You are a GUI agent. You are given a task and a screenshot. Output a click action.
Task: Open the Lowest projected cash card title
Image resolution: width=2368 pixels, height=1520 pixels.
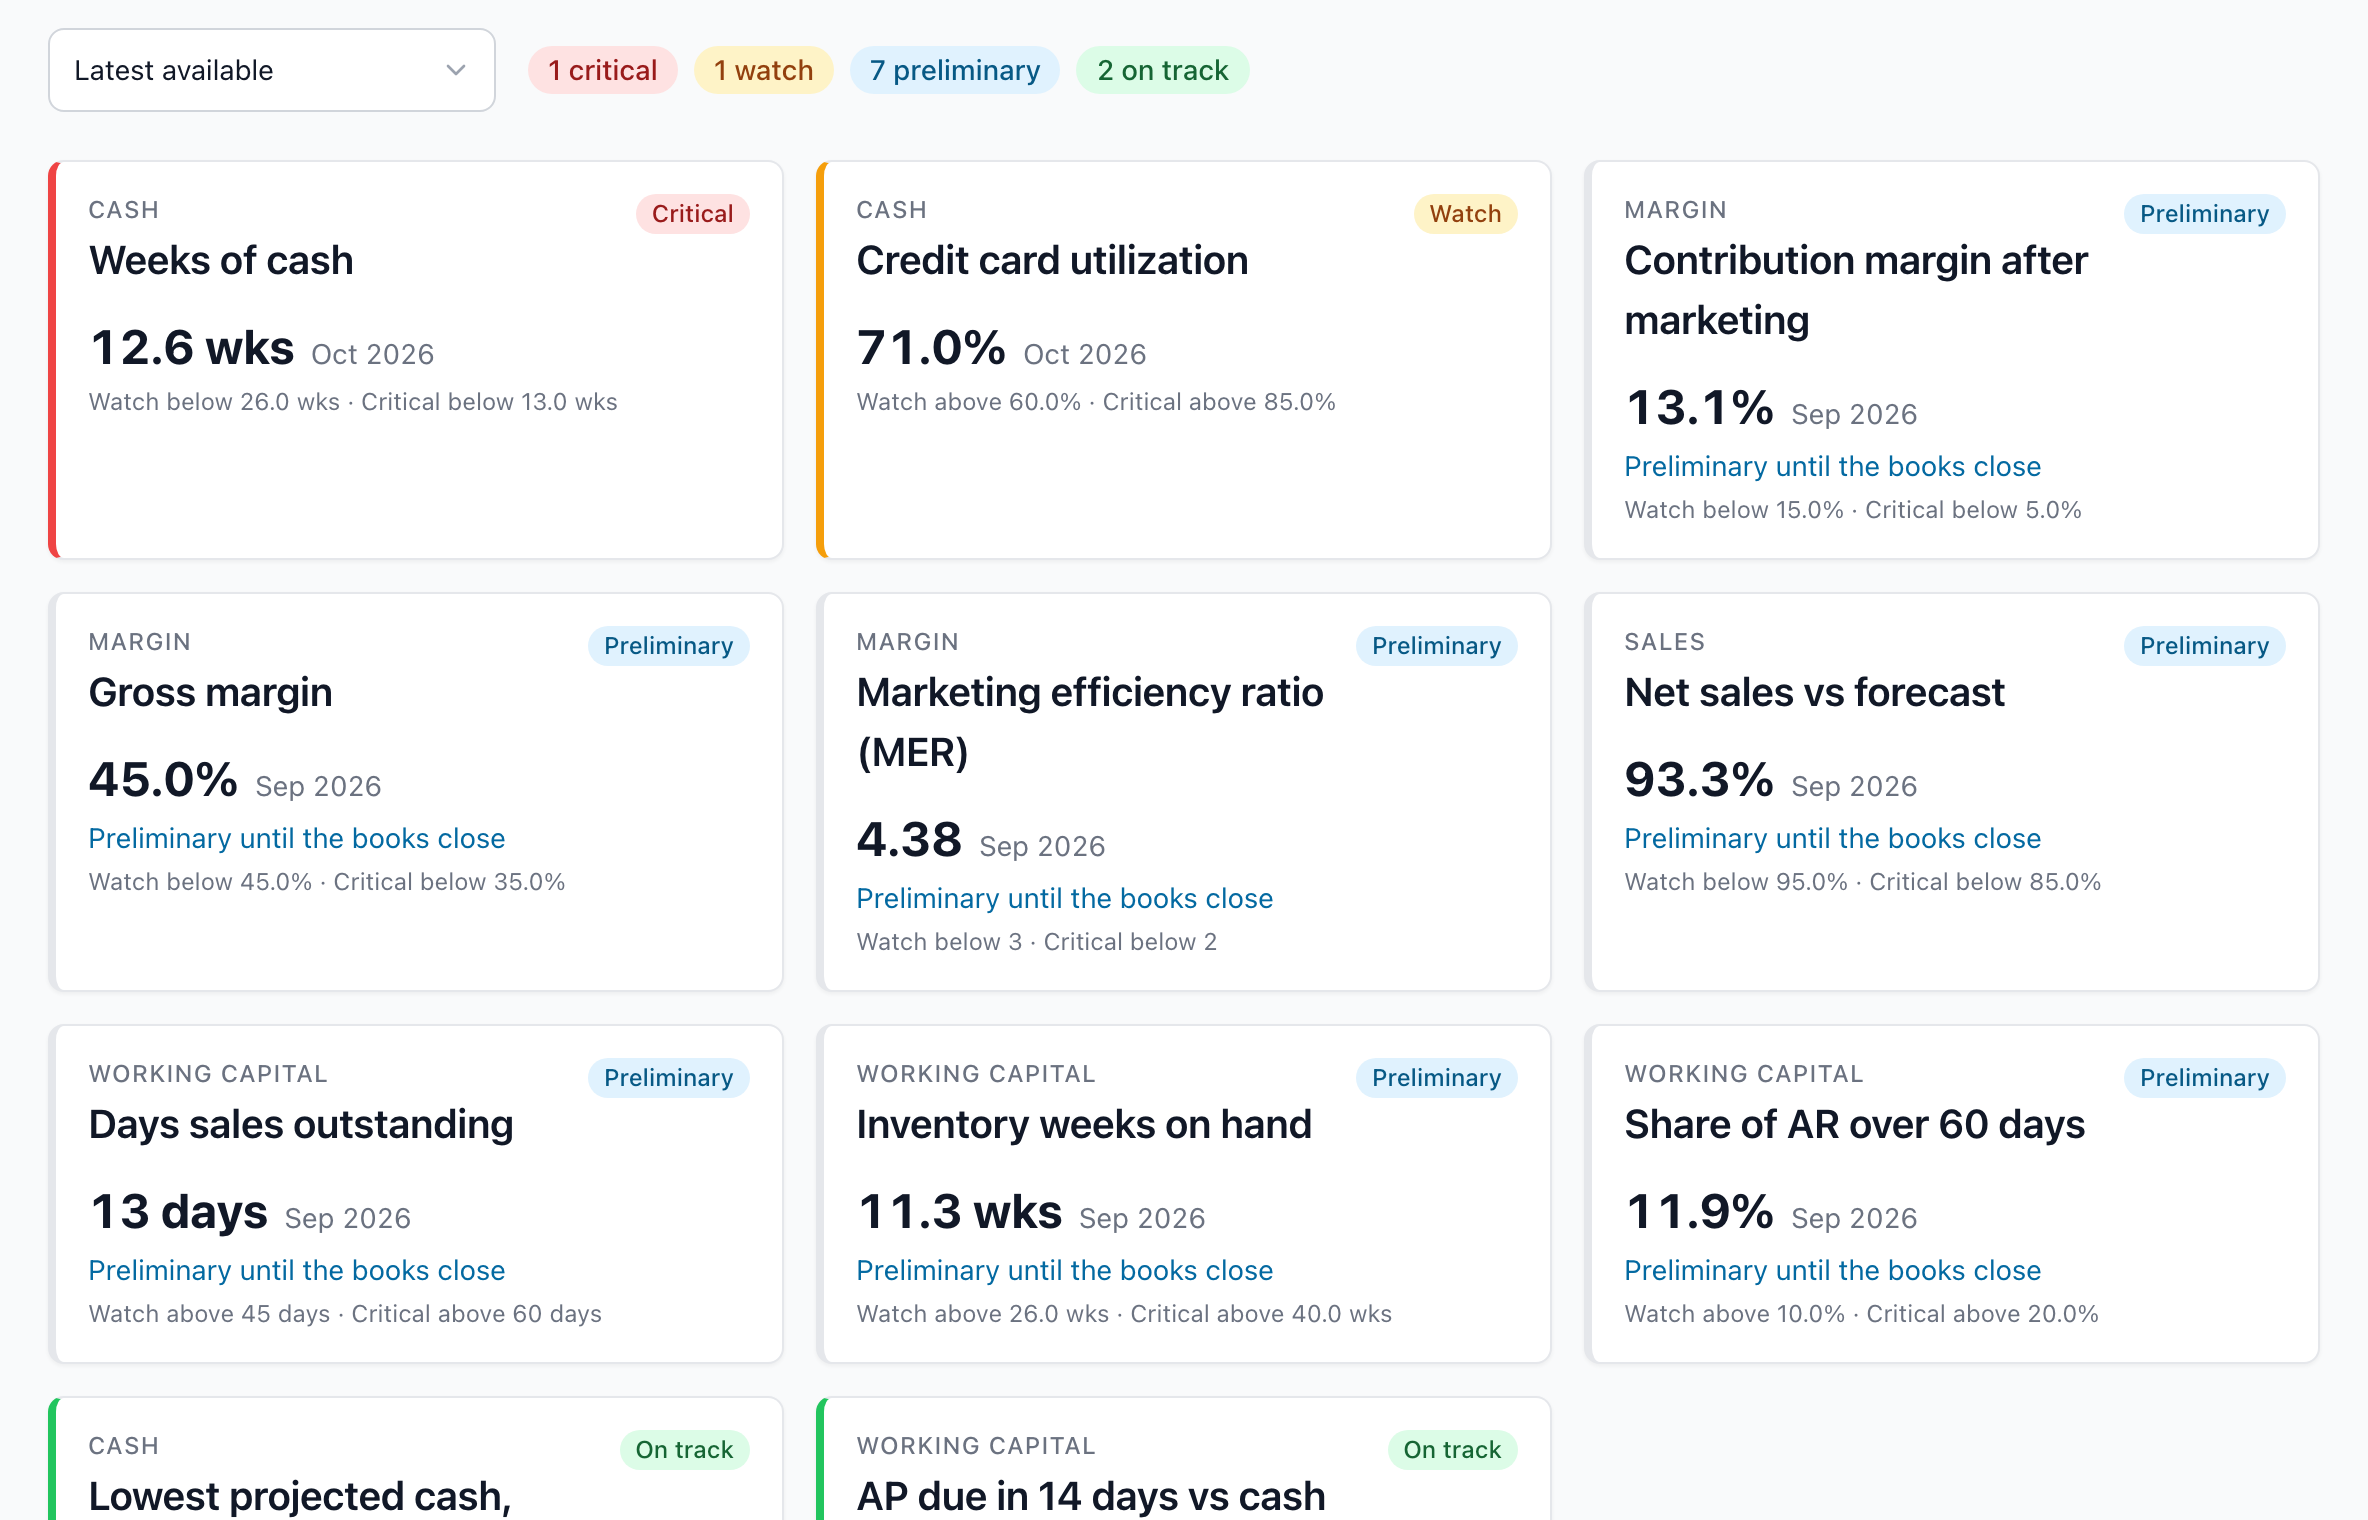pyautogui.click(x=299, y=1496)
